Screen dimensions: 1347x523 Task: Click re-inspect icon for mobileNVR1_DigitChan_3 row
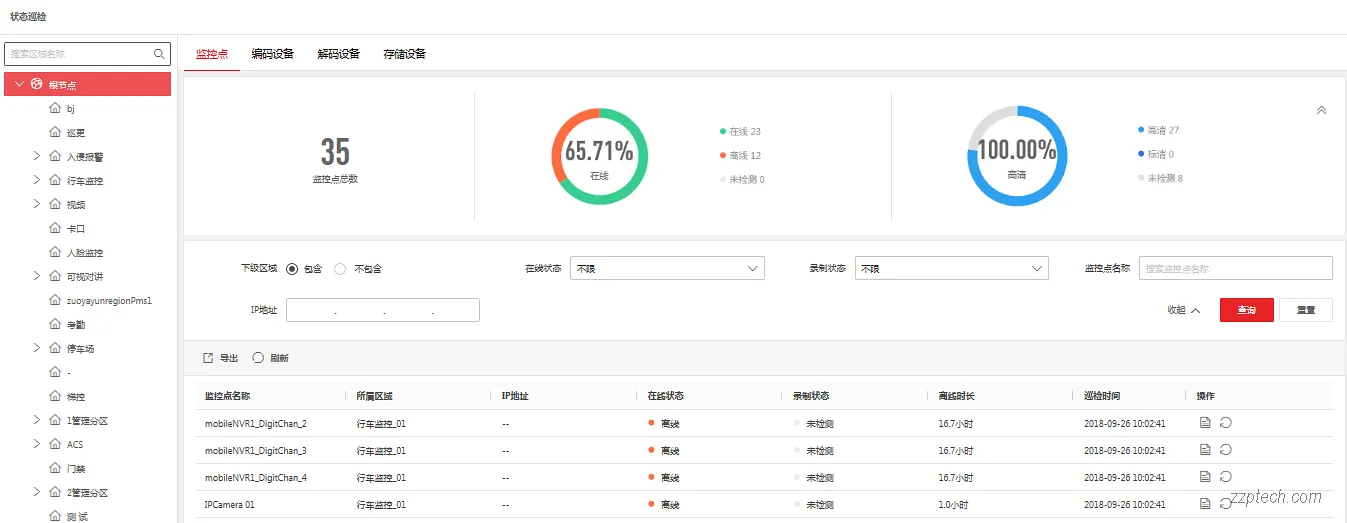point(1226,450)
